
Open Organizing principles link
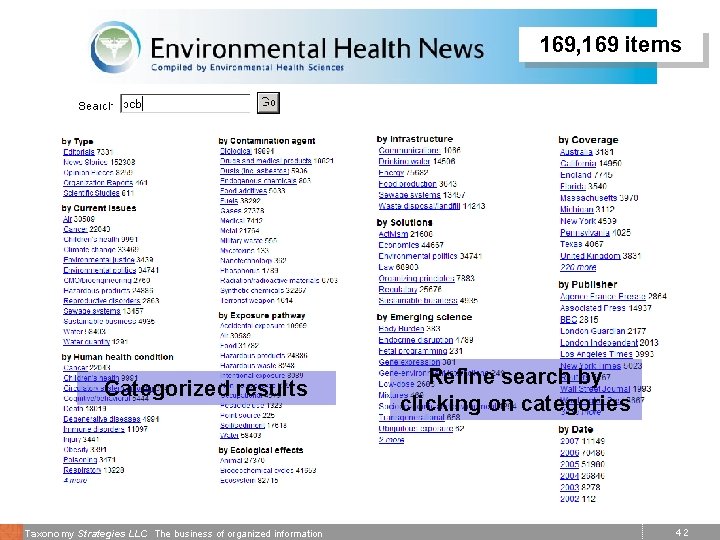[416, 278]
